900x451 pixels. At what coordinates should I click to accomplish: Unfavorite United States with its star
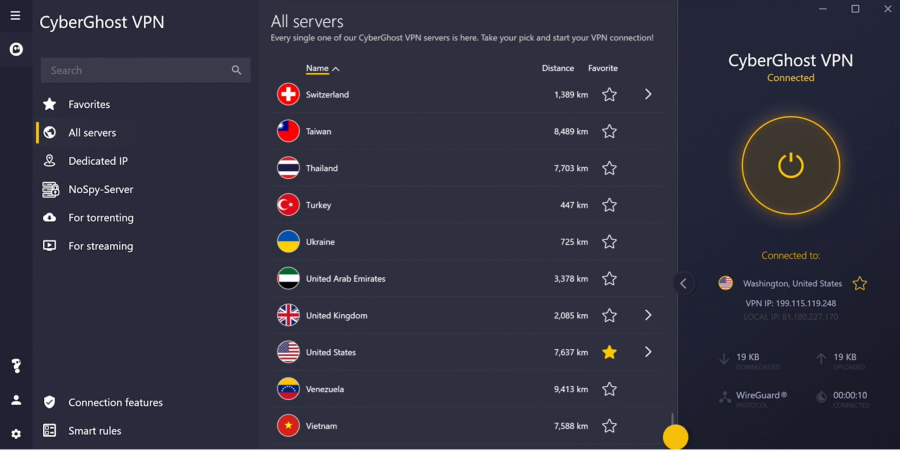click(x=609, y=352)
